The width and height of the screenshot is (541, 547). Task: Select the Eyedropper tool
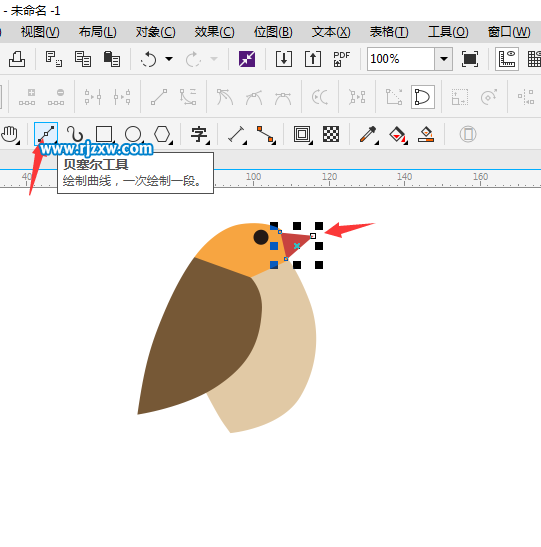point(368,134)
